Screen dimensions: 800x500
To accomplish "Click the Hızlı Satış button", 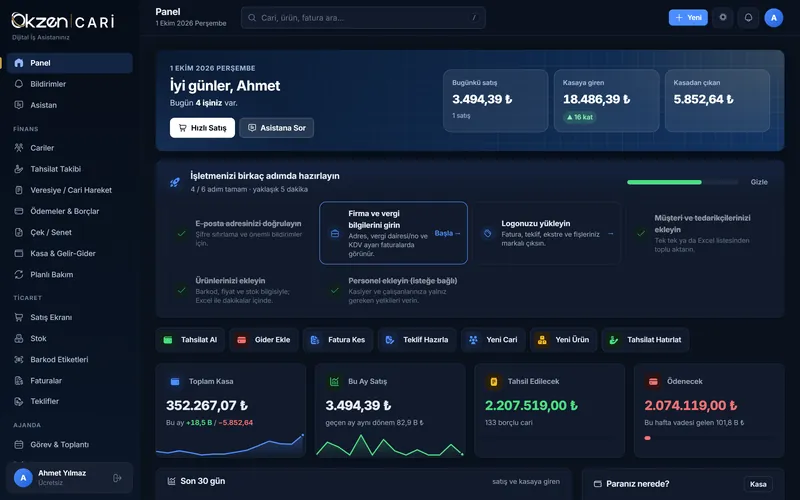I will coord(202,128).
